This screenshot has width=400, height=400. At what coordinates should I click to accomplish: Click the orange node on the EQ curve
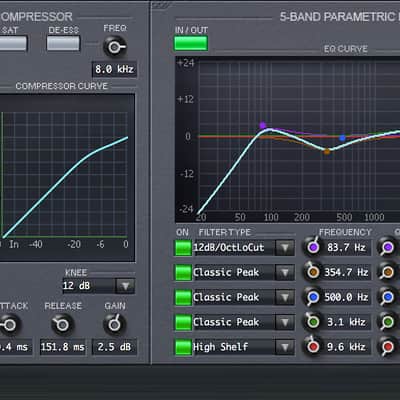(327, 152)
